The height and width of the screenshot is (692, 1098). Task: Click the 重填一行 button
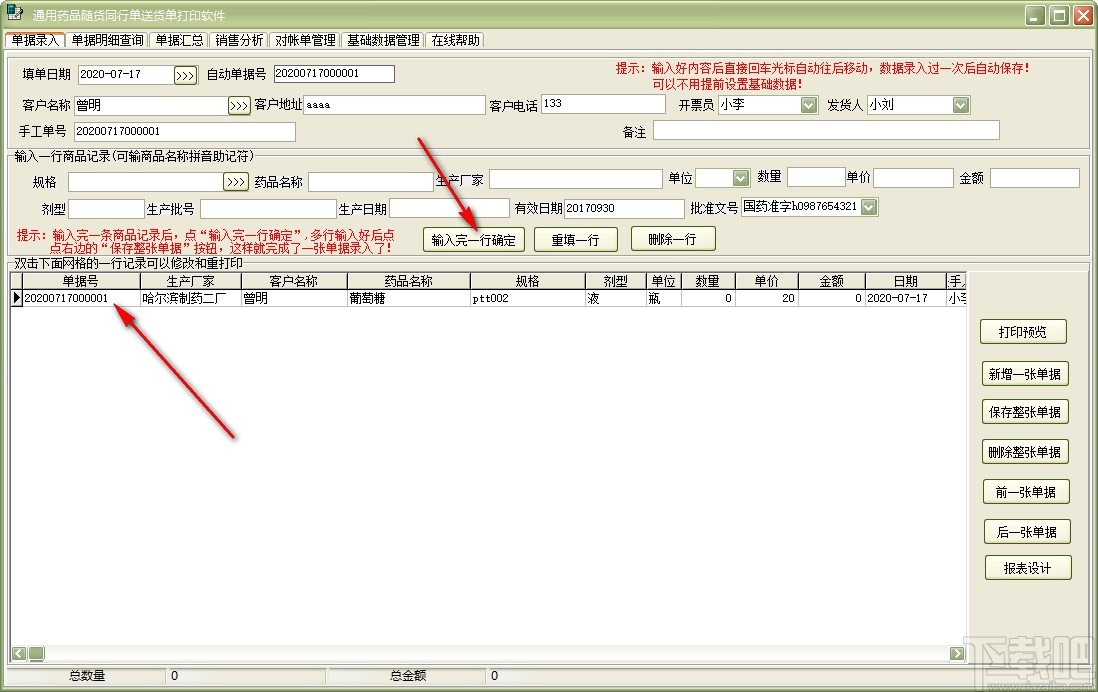point(576,240)
